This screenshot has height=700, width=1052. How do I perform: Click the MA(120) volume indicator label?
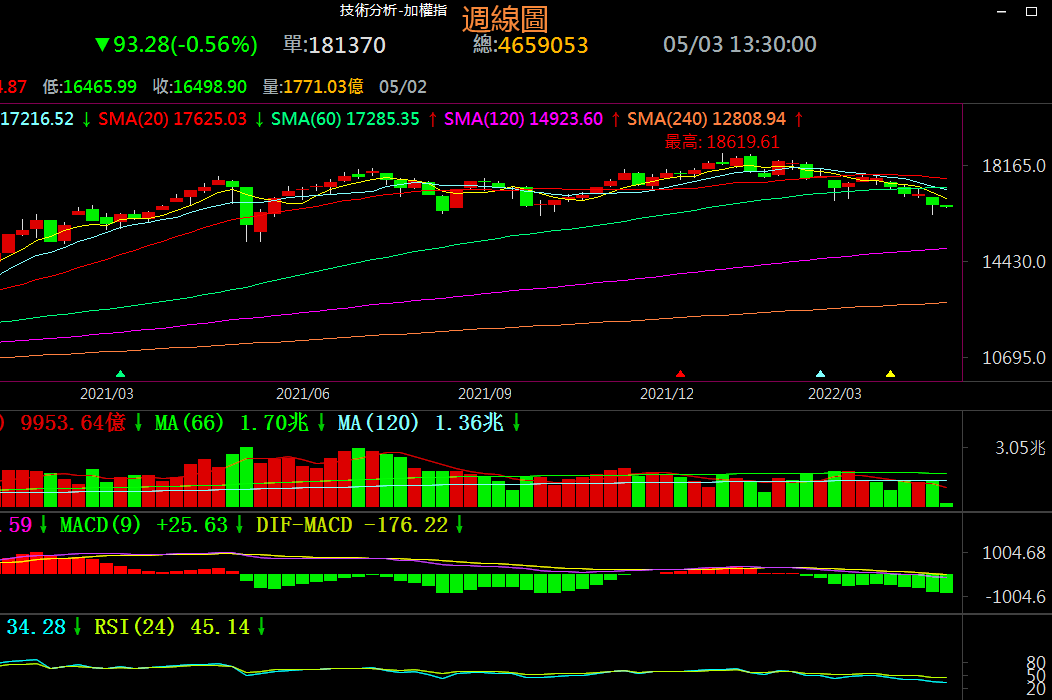(379, 423)
